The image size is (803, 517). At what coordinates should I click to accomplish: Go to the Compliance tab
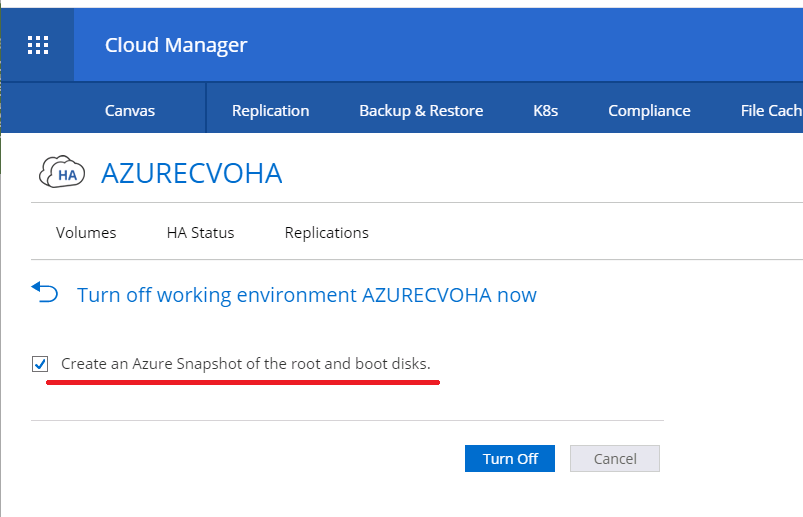click(x=649, y=111)
